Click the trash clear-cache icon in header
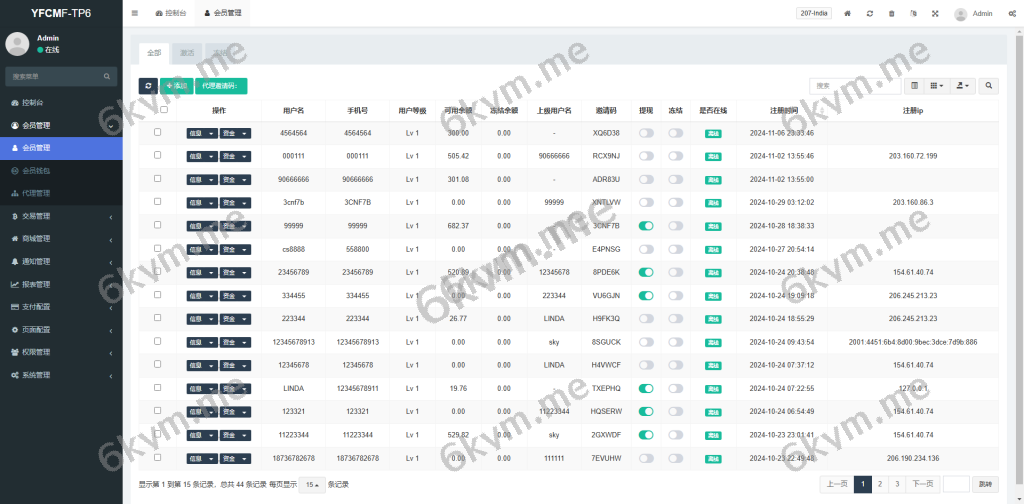 click(x=891, y=14)
